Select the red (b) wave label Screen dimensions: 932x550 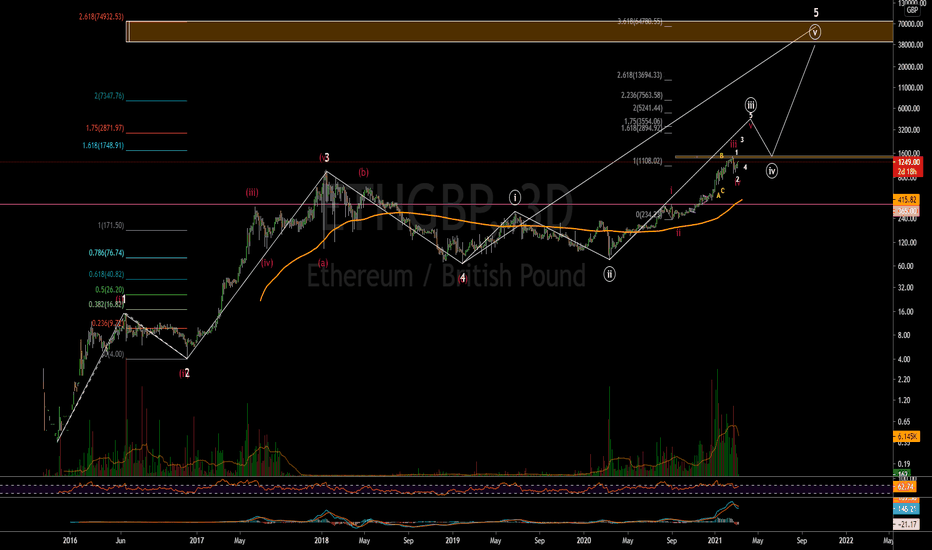[x=363, y=172]
